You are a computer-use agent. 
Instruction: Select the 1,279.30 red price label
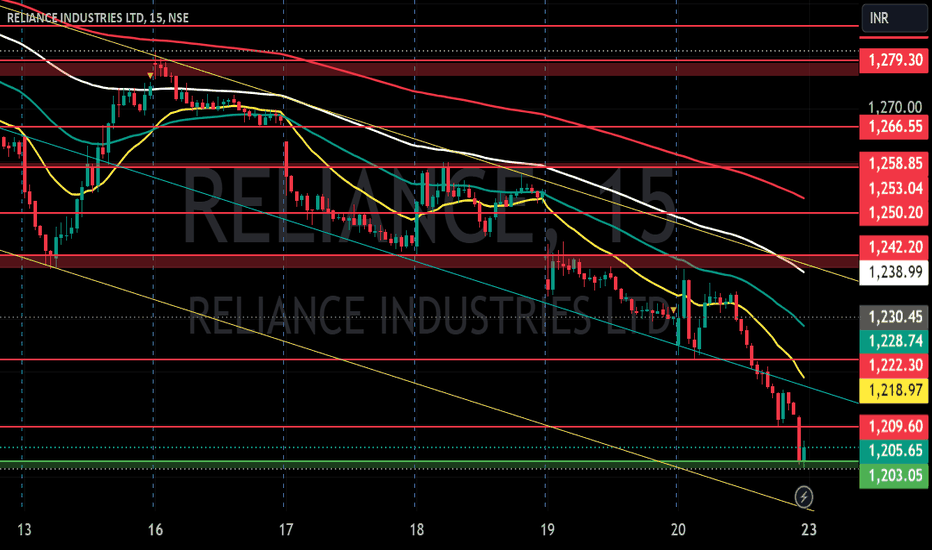coord(895,59)
